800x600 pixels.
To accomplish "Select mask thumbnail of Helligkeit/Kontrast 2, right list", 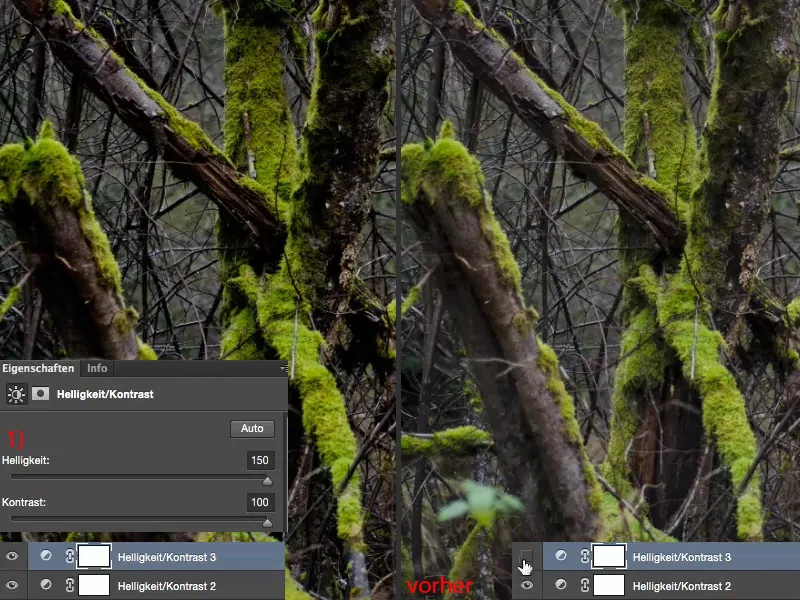I will pos(609,585).
